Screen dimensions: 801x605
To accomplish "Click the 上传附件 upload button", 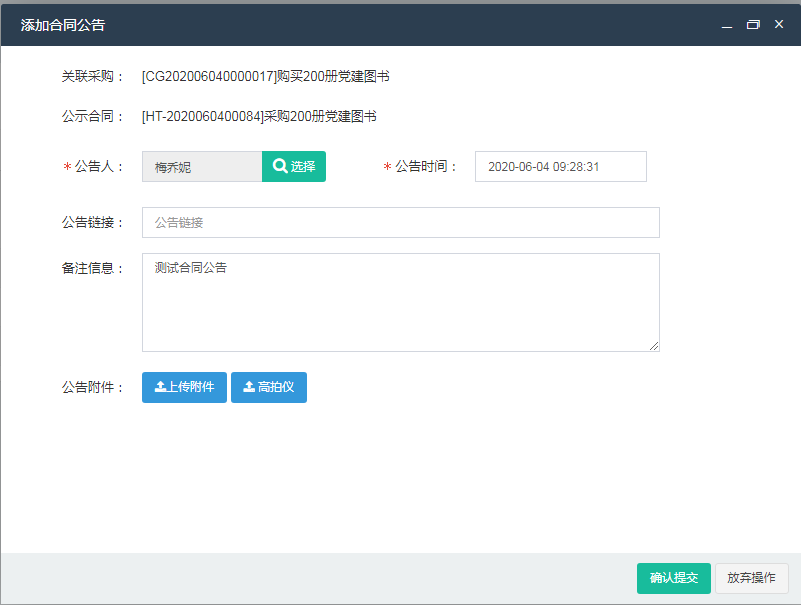I will (184, 387).
